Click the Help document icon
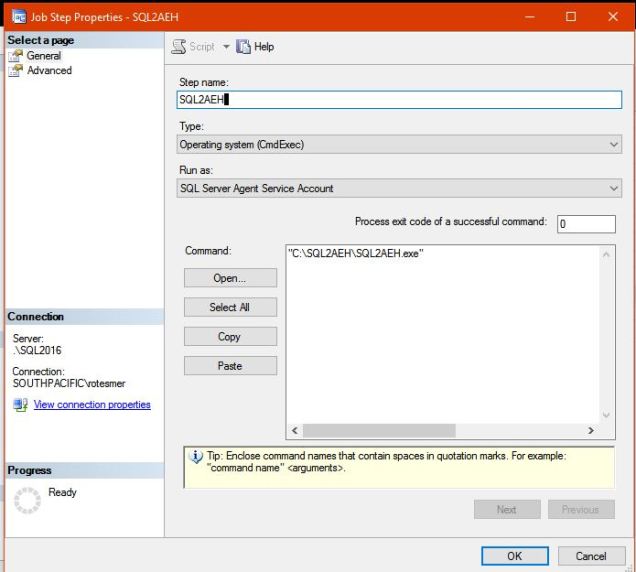 click(x=243, y=47)
